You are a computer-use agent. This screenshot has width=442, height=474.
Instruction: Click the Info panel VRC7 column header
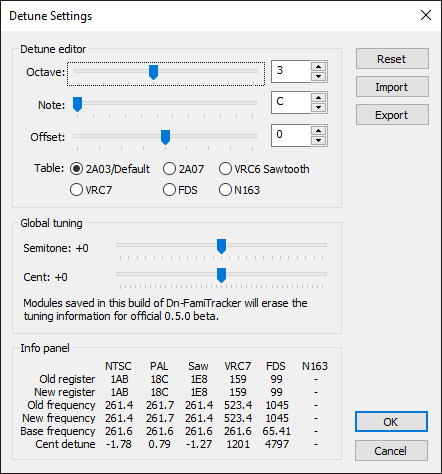click(237, 366)
